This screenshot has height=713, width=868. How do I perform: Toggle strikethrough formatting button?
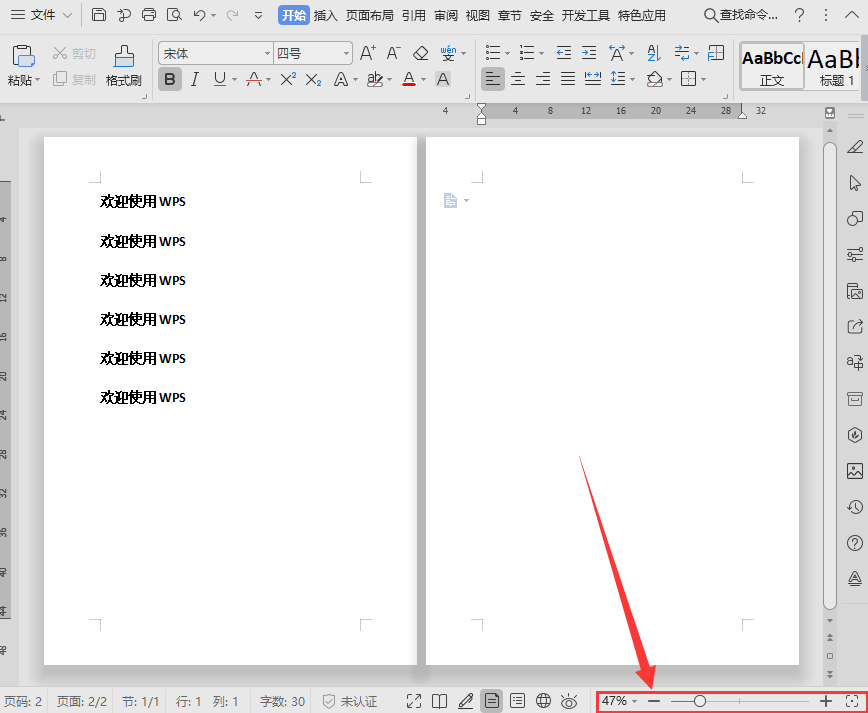pyautogui.click(x=254, y=79)
